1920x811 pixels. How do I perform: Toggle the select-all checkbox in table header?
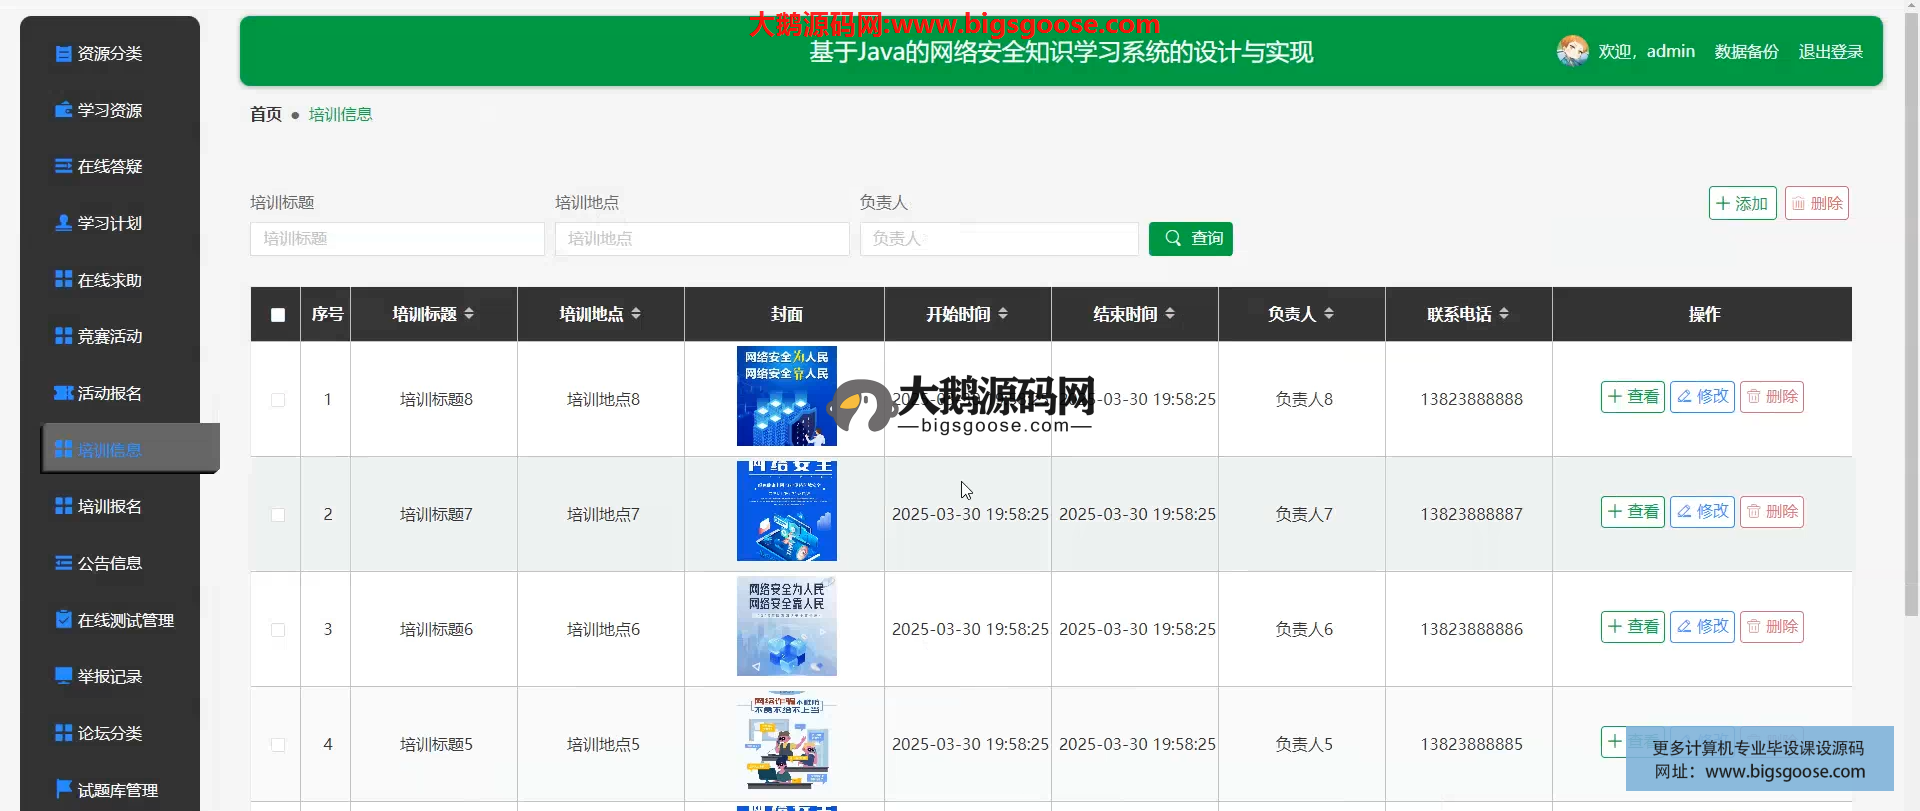point(278,315)
